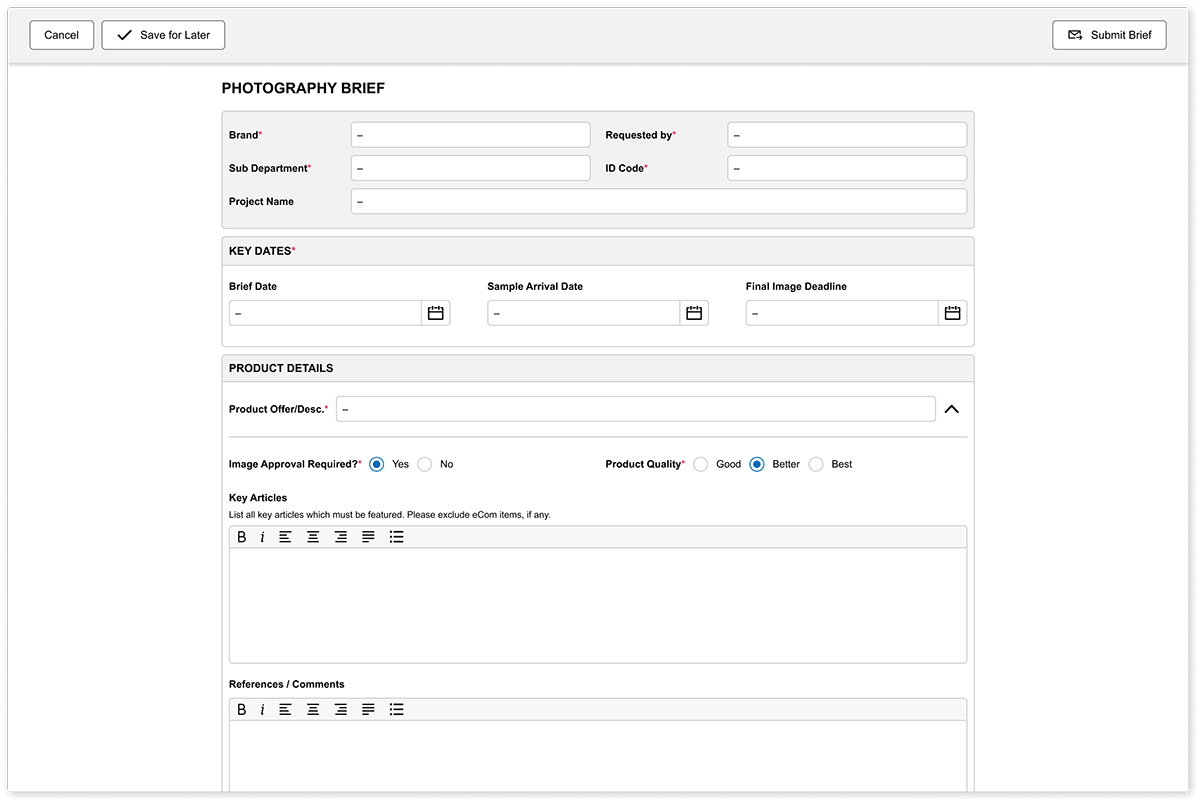Screen dimensions: 1200x803
Task: Apply justified alignment in Key Articles editor
Action: (368, 537)
